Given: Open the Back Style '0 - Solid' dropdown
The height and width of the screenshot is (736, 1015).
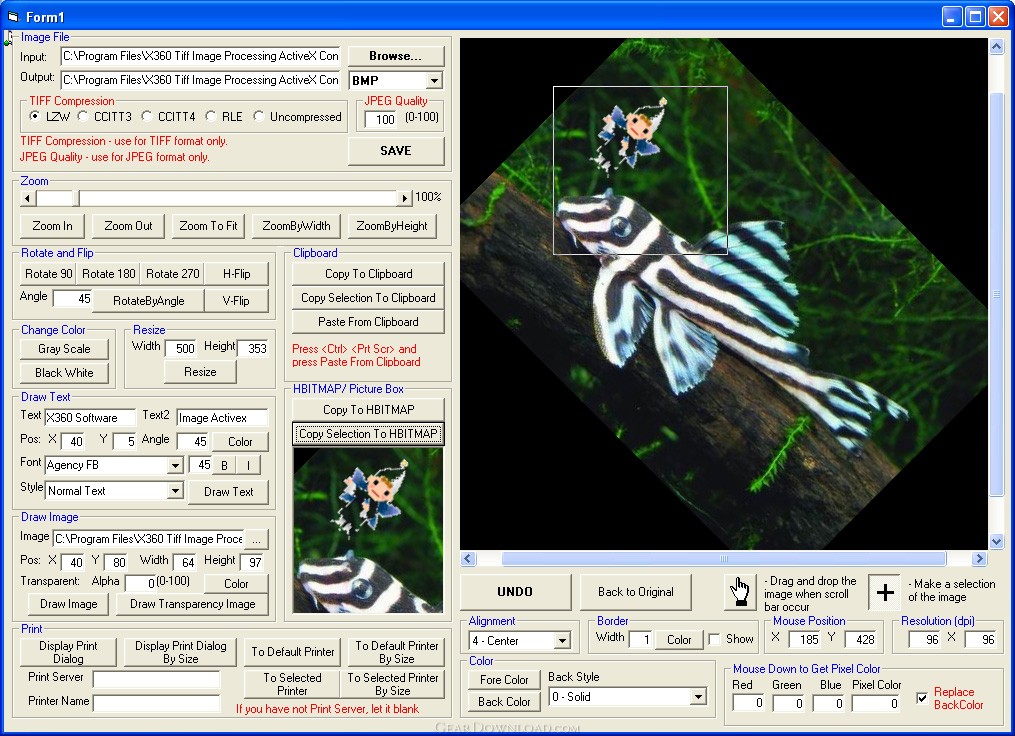Looking at the screenshot, I should point(698,697).
